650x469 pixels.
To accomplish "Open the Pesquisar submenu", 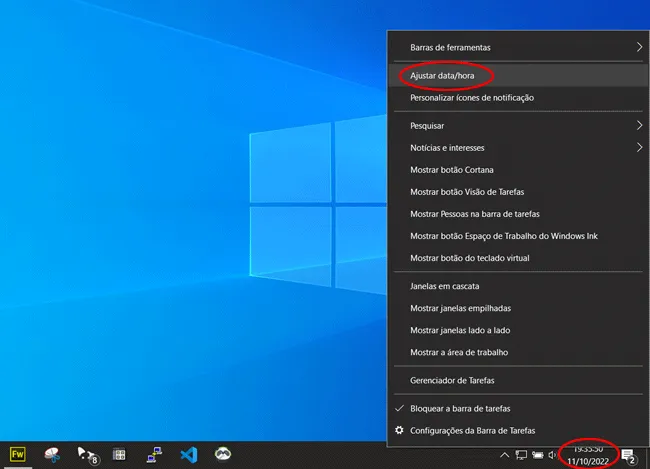I will [x=518, y=126].
